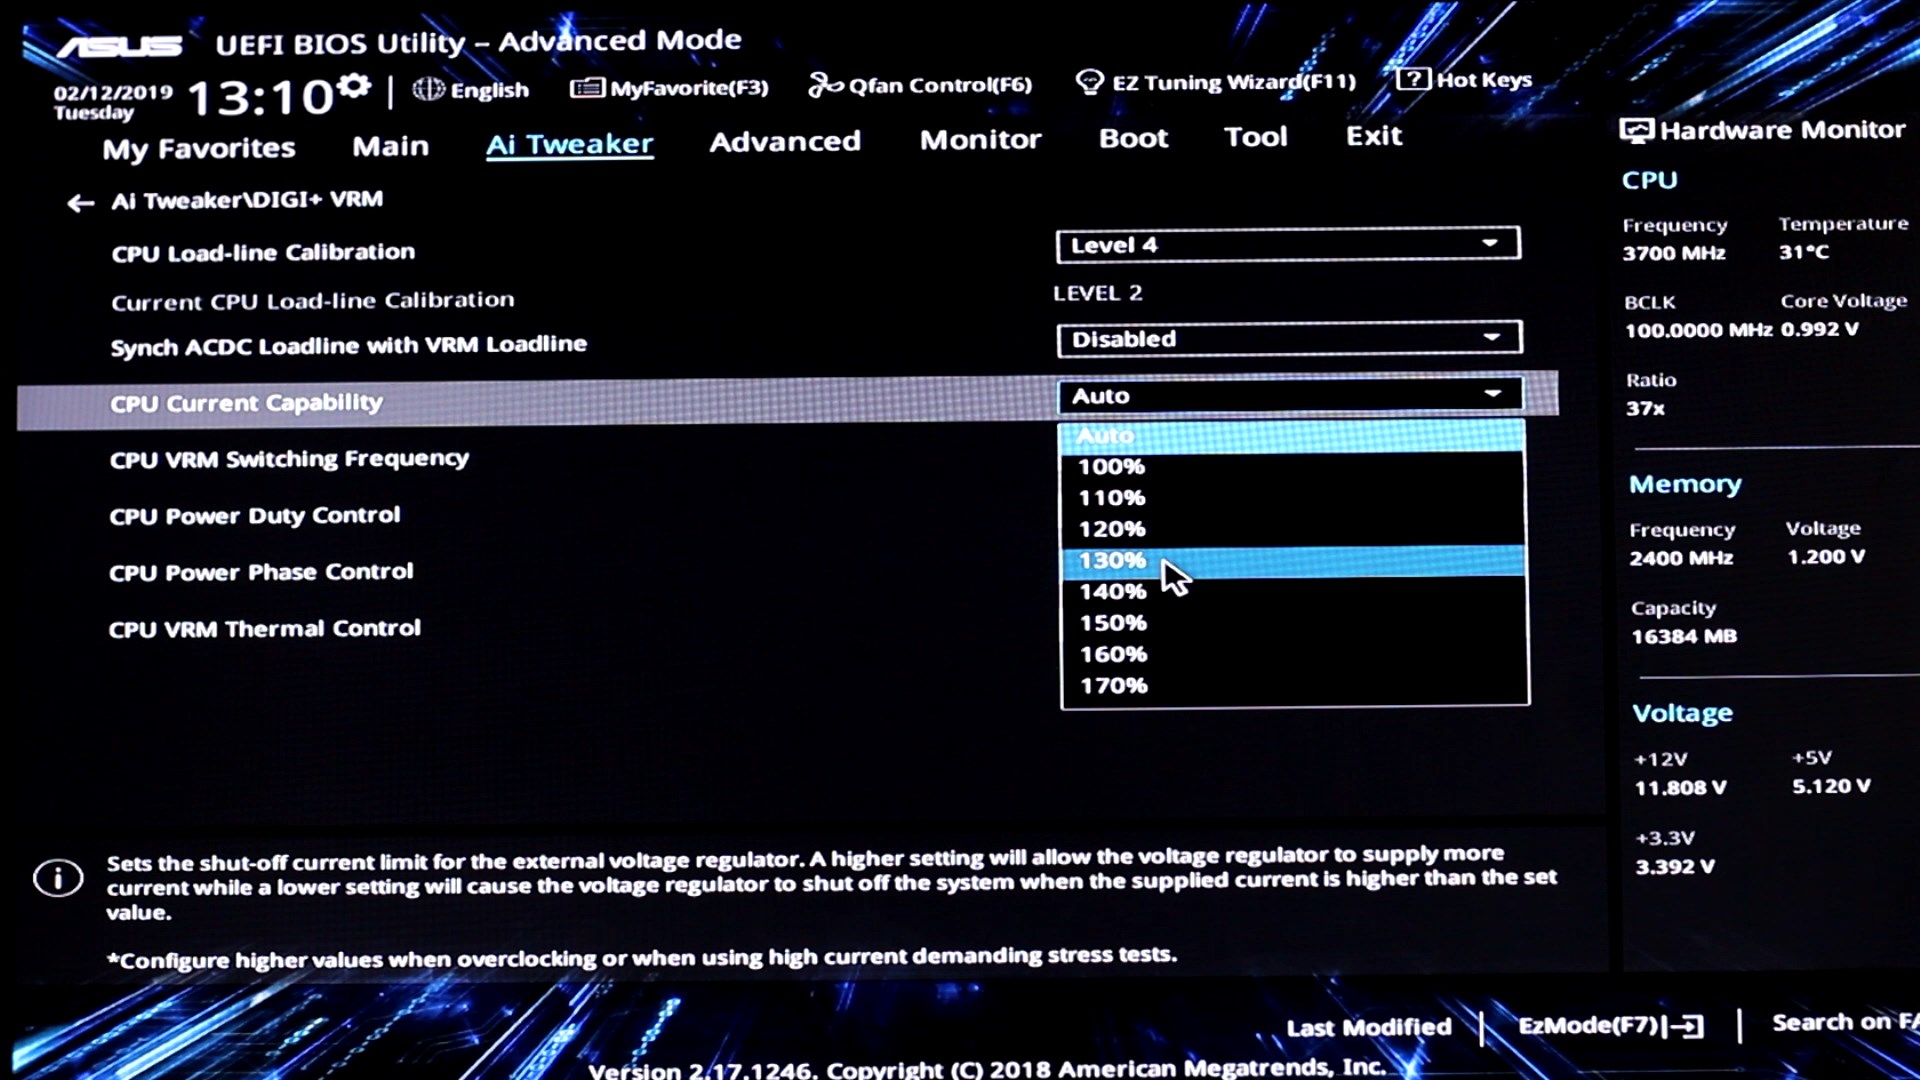Select the highlighted 130% option
This screenshot has width=1920, height=1080.
(1292, 561)
